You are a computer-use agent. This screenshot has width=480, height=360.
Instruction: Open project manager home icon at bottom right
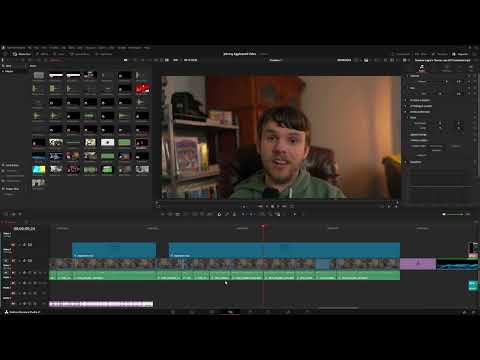pyautogui.click(x=464, y=312)
